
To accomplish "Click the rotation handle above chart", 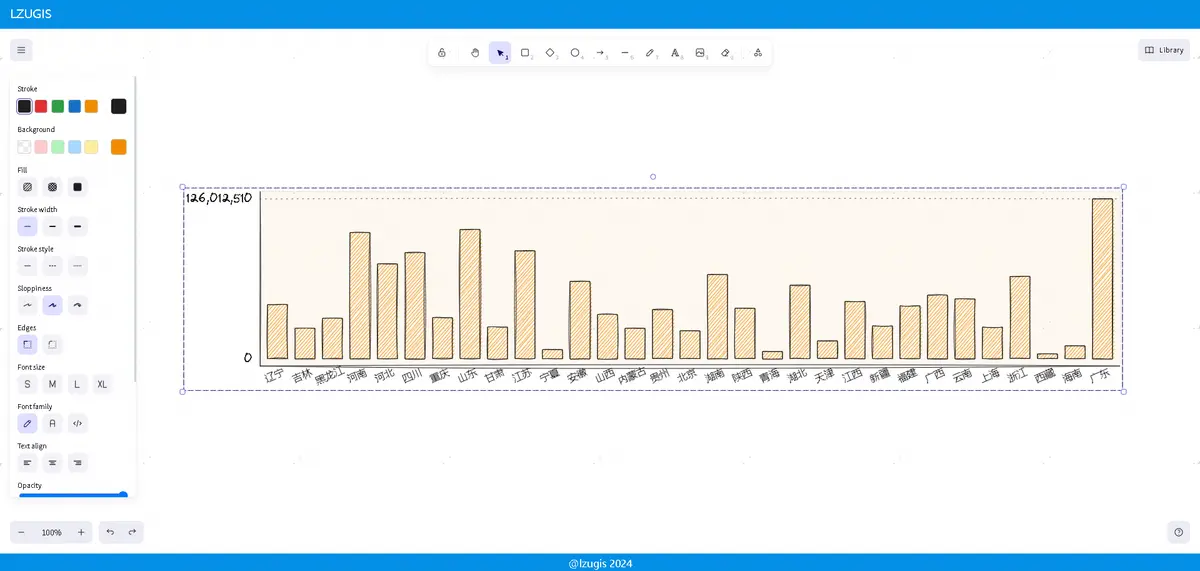I will coord(653,177).
